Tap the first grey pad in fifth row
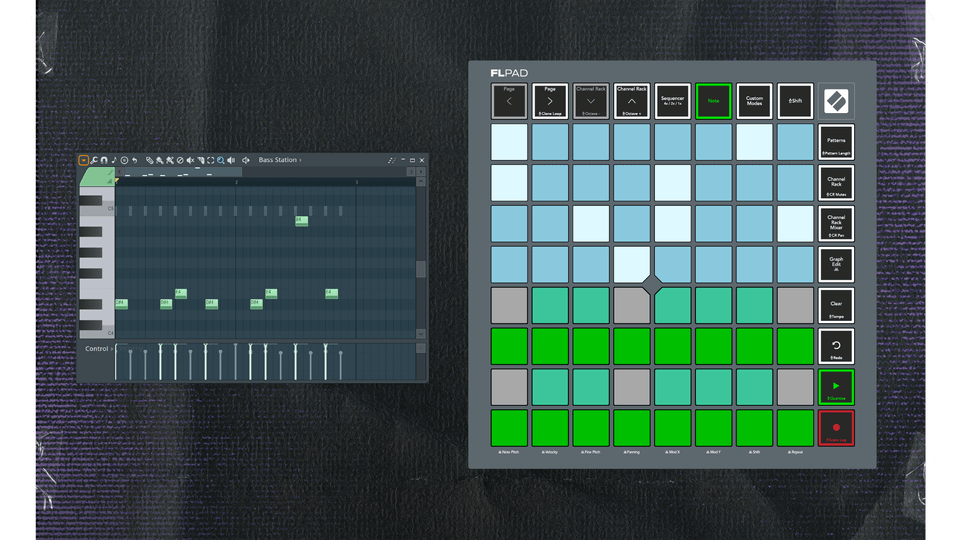Image resolution: width=960 pixels, height=540 pixels. click(509, 306)
